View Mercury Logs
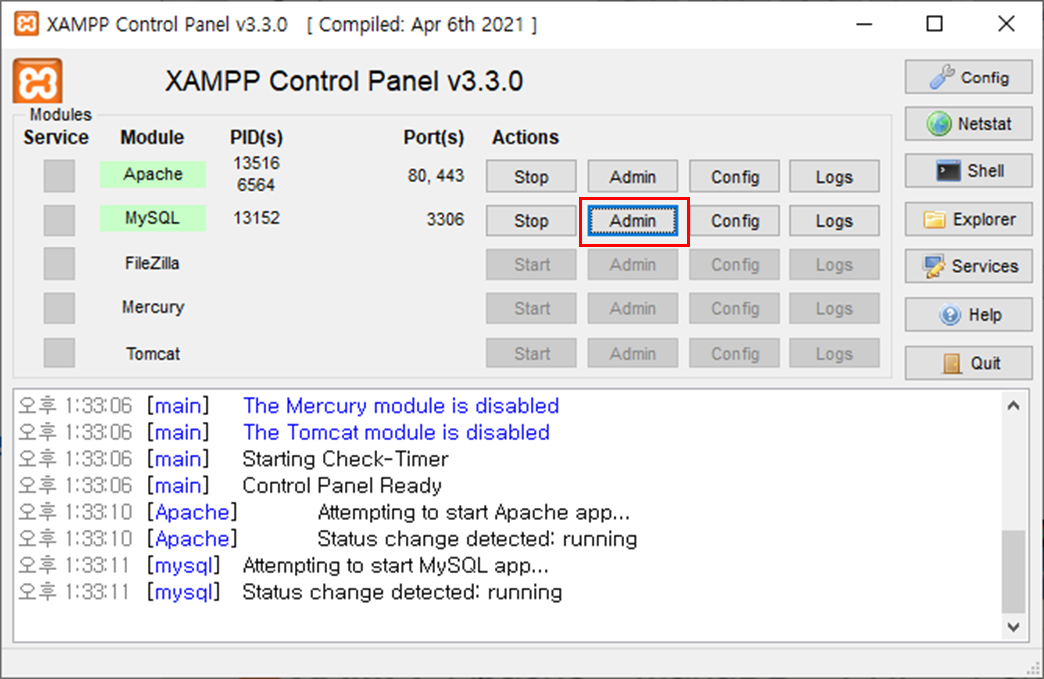Screen dimensions: 1044x679 834,308
